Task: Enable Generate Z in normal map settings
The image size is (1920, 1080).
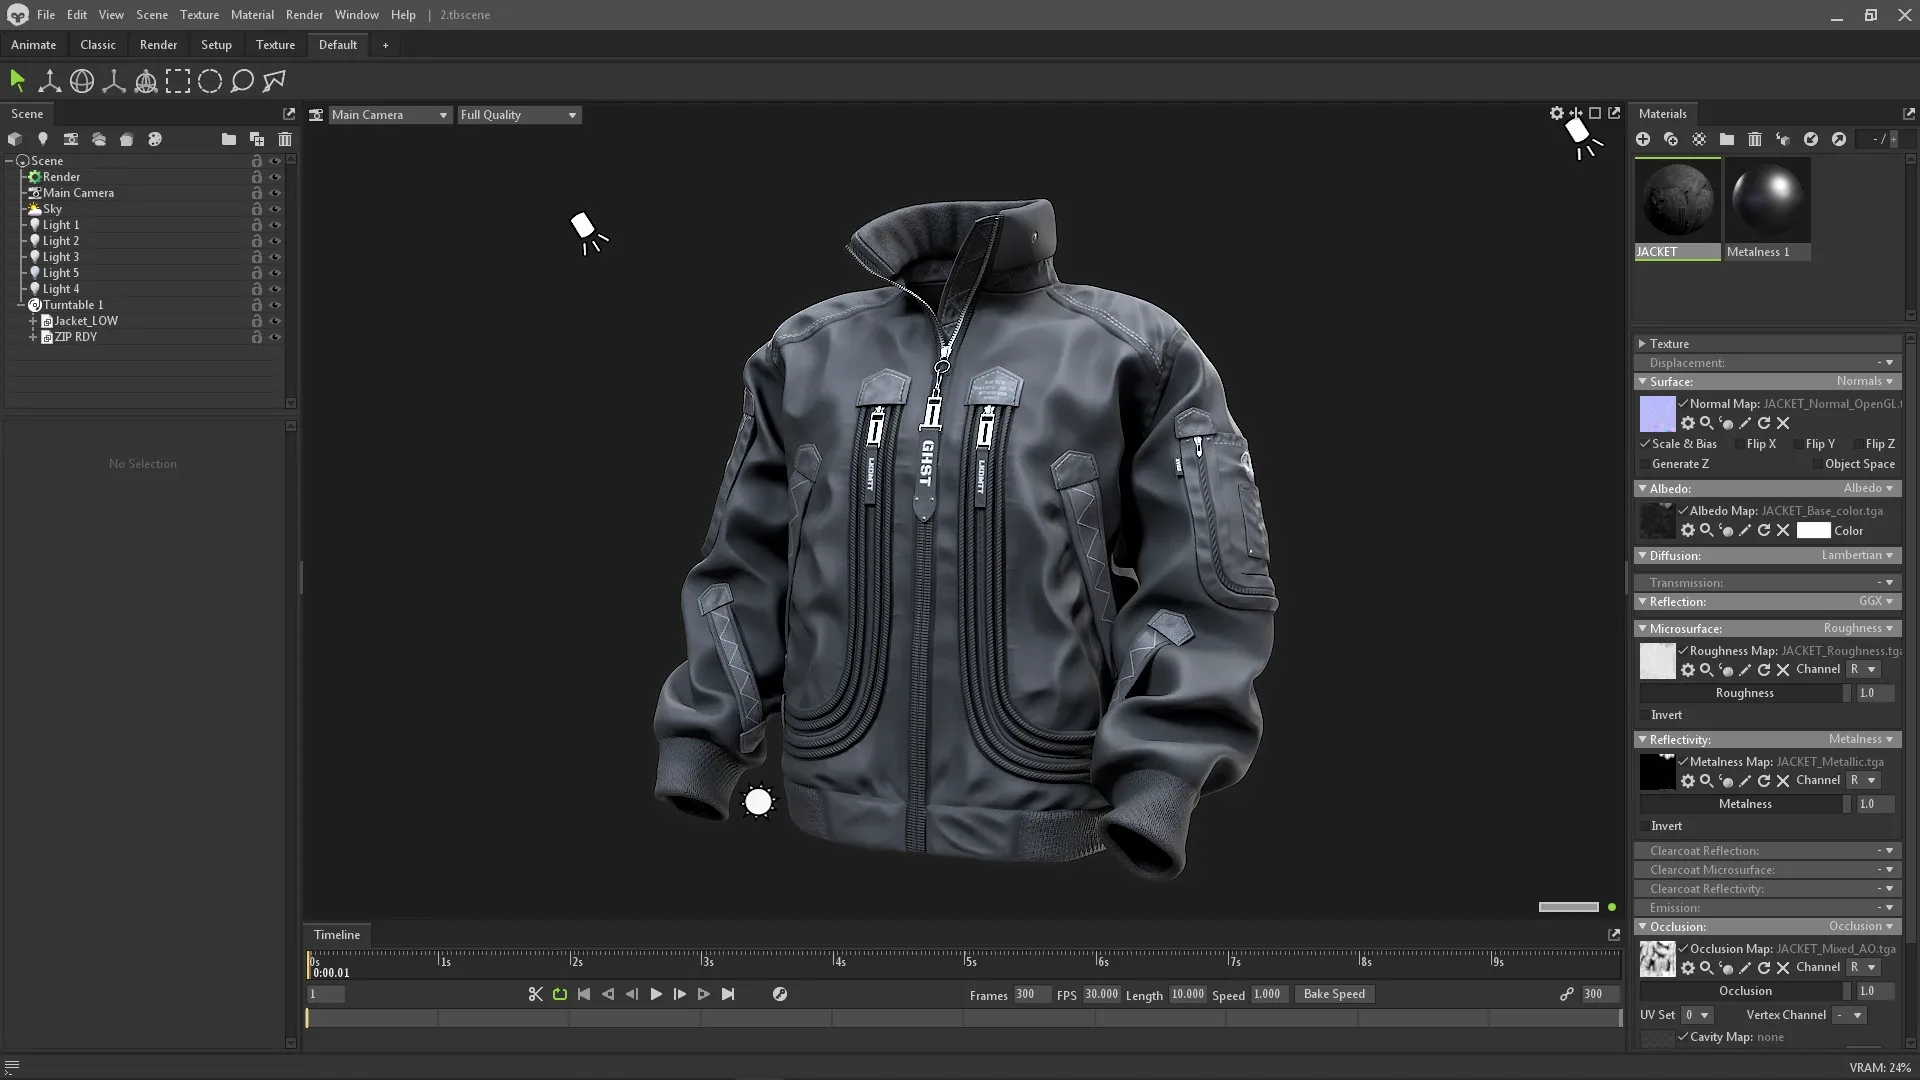Action: (1647, 464)
